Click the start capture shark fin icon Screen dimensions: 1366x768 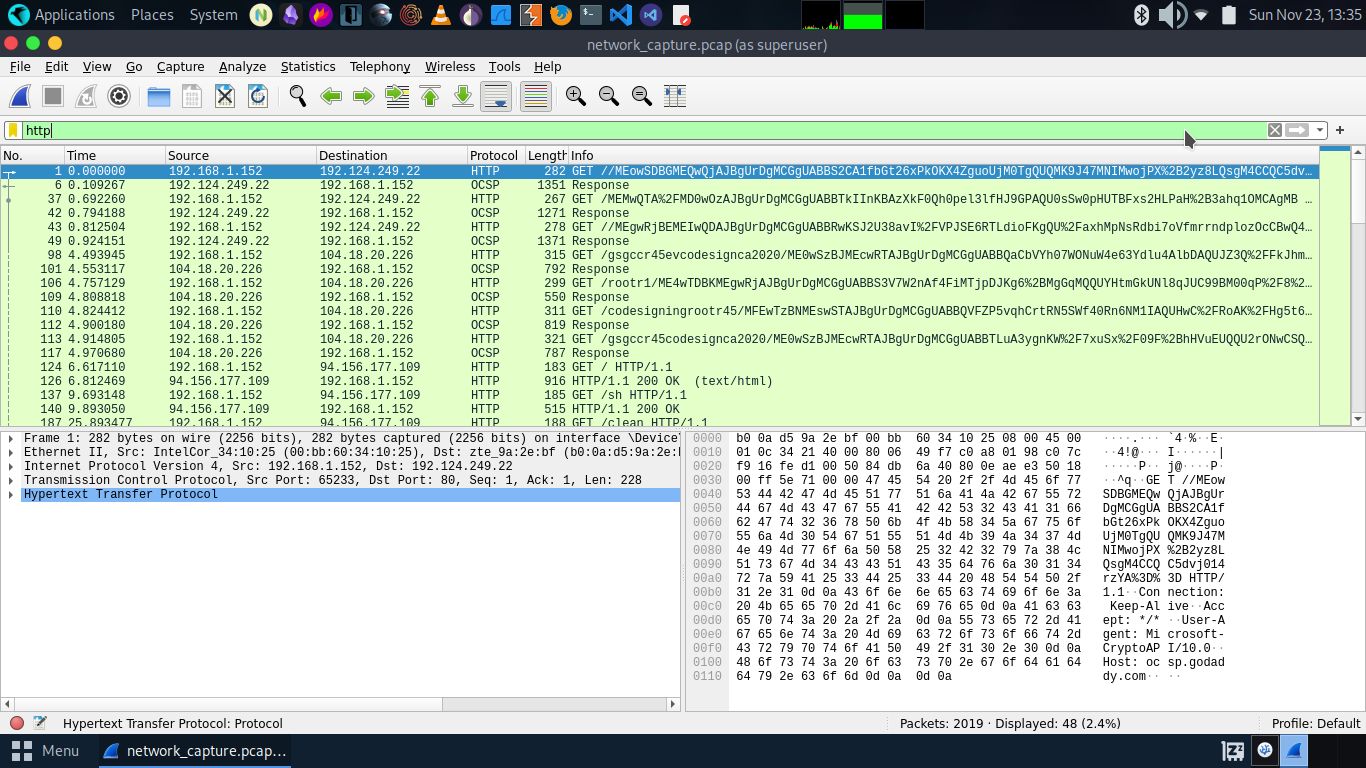tap(20, 96)
